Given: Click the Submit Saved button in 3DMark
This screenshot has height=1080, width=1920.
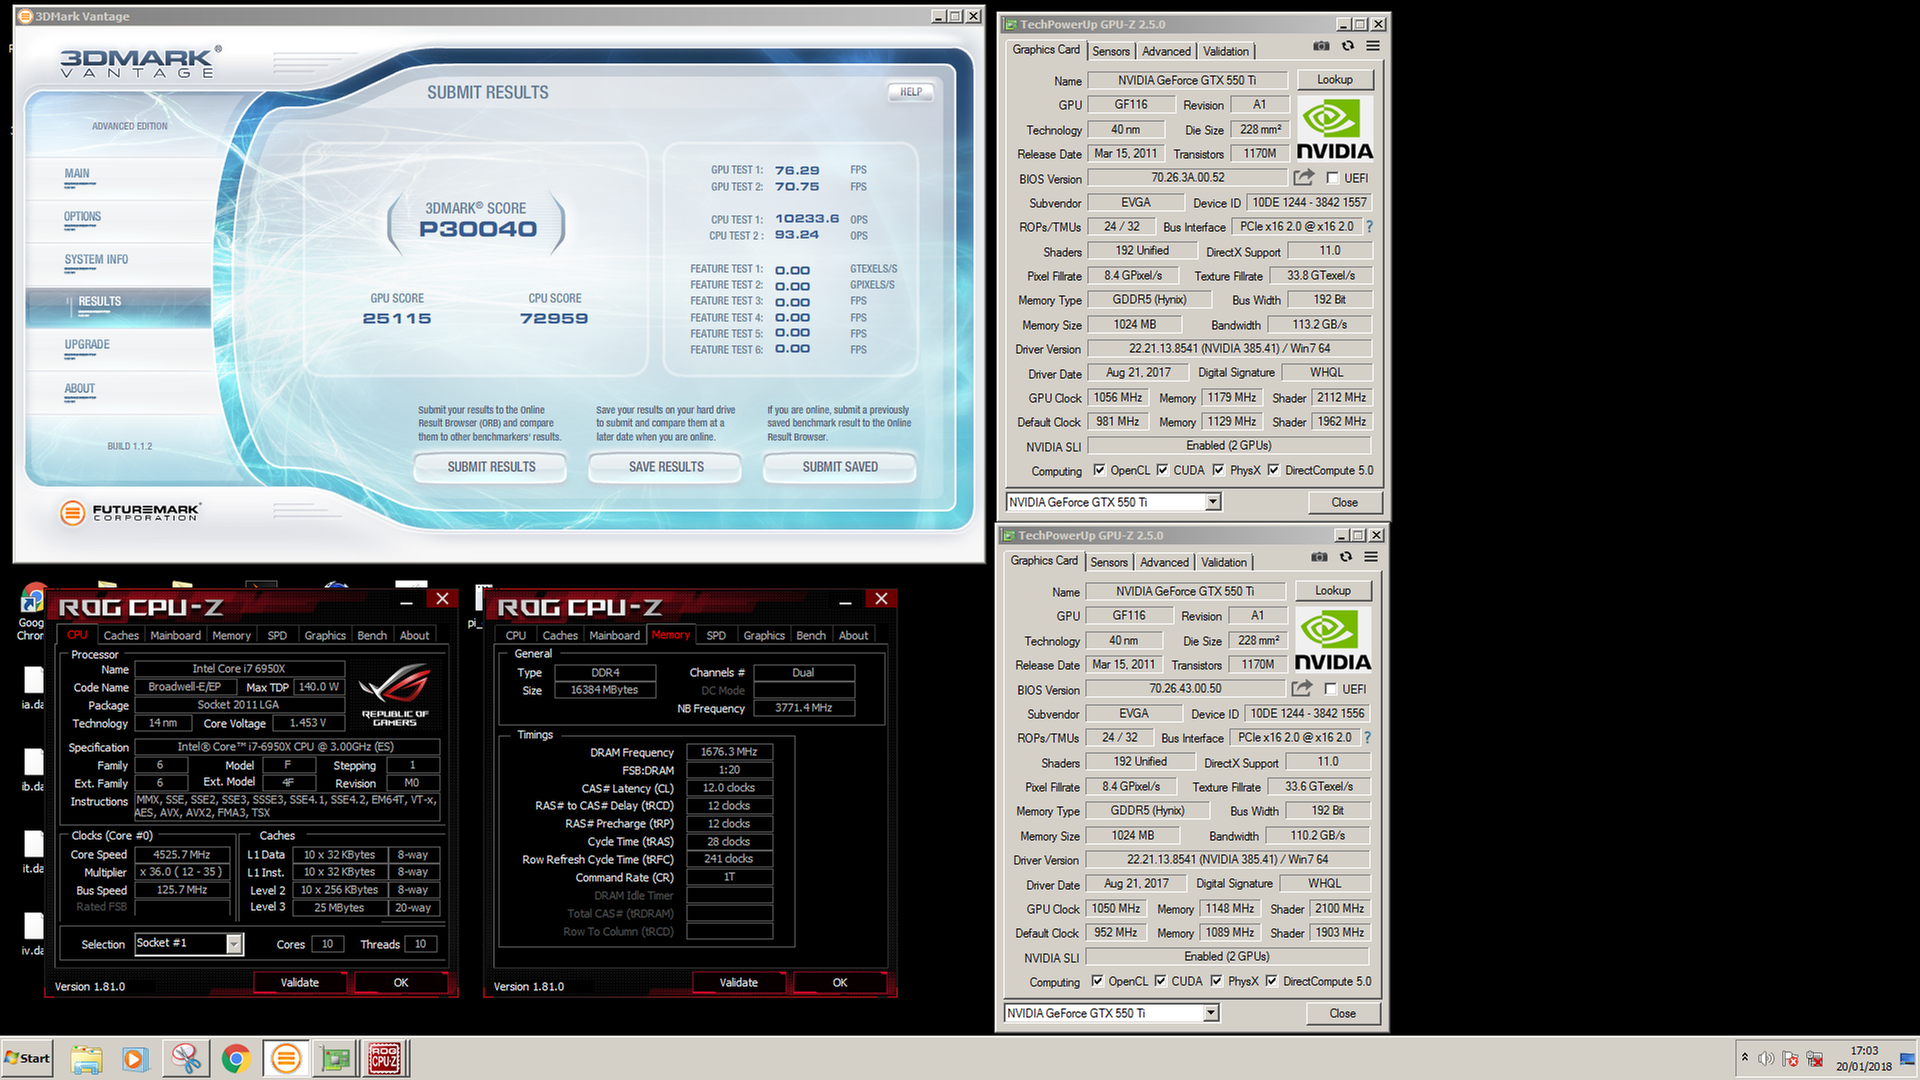Looking at the screenshot, I should (840, 467).
